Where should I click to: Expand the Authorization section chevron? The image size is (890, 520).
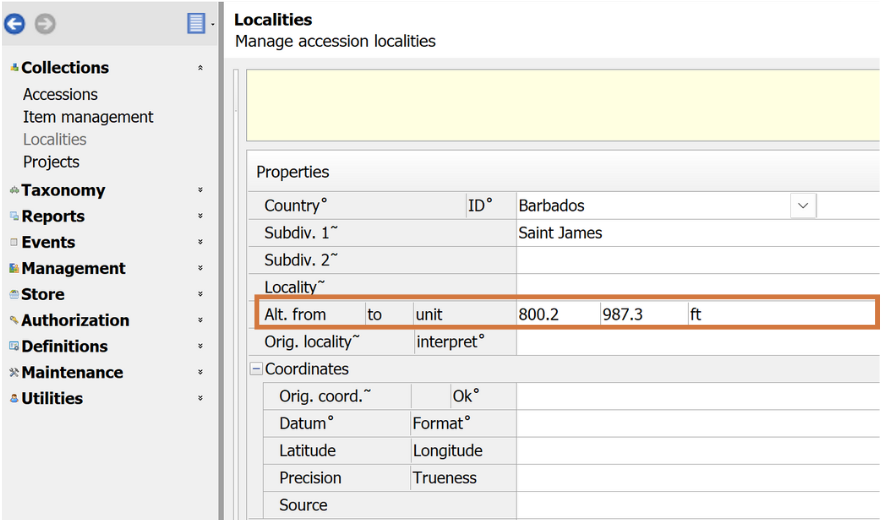200,320
